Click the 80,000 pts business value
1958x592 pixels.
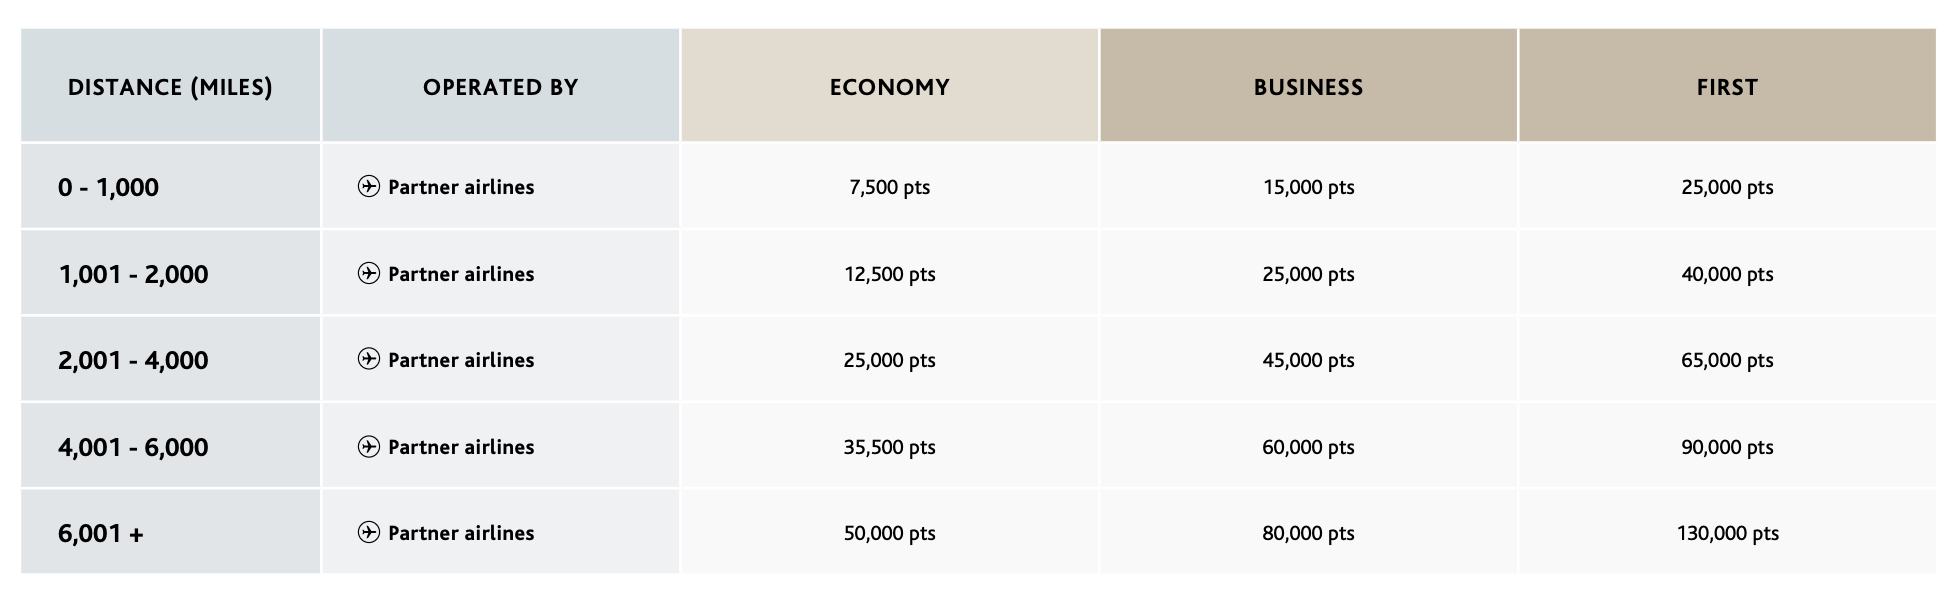pyautogui.click(x=1308, y=533)
